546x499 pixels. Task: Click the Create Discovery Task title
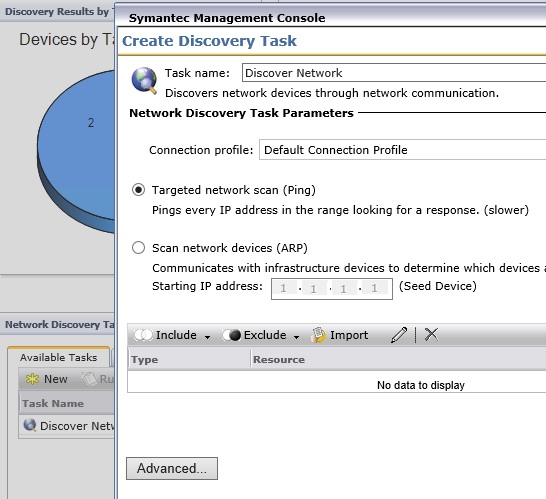point(209,41)
